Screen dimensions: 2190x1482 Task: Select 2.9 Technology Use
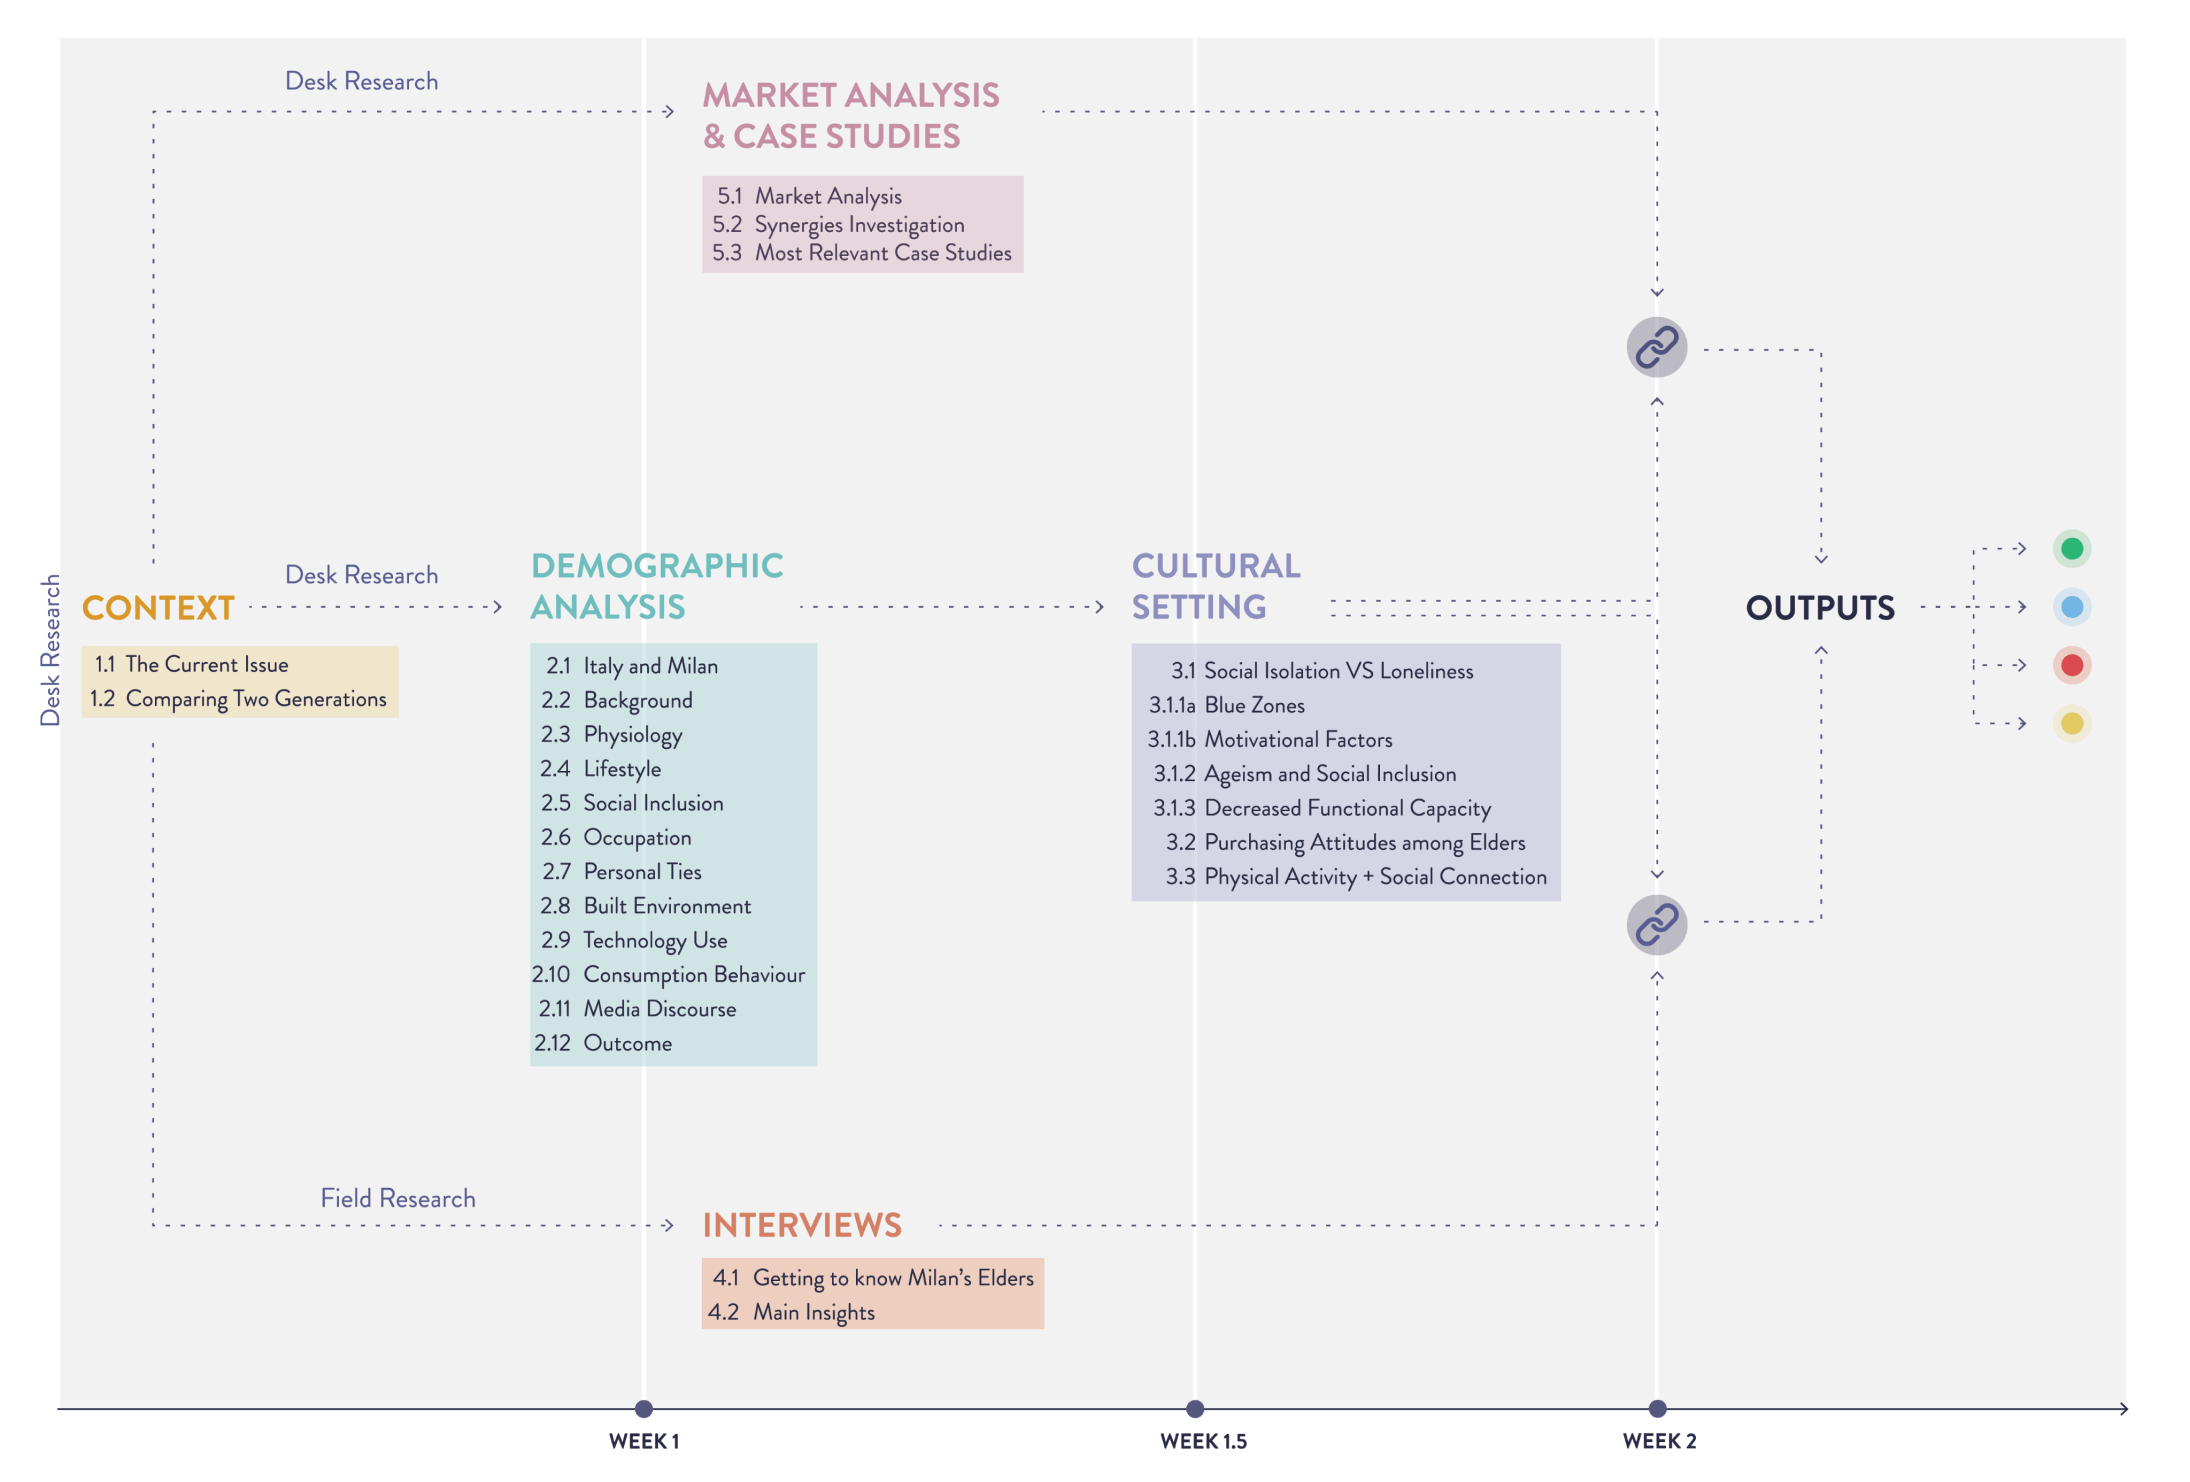pos(634,940)
